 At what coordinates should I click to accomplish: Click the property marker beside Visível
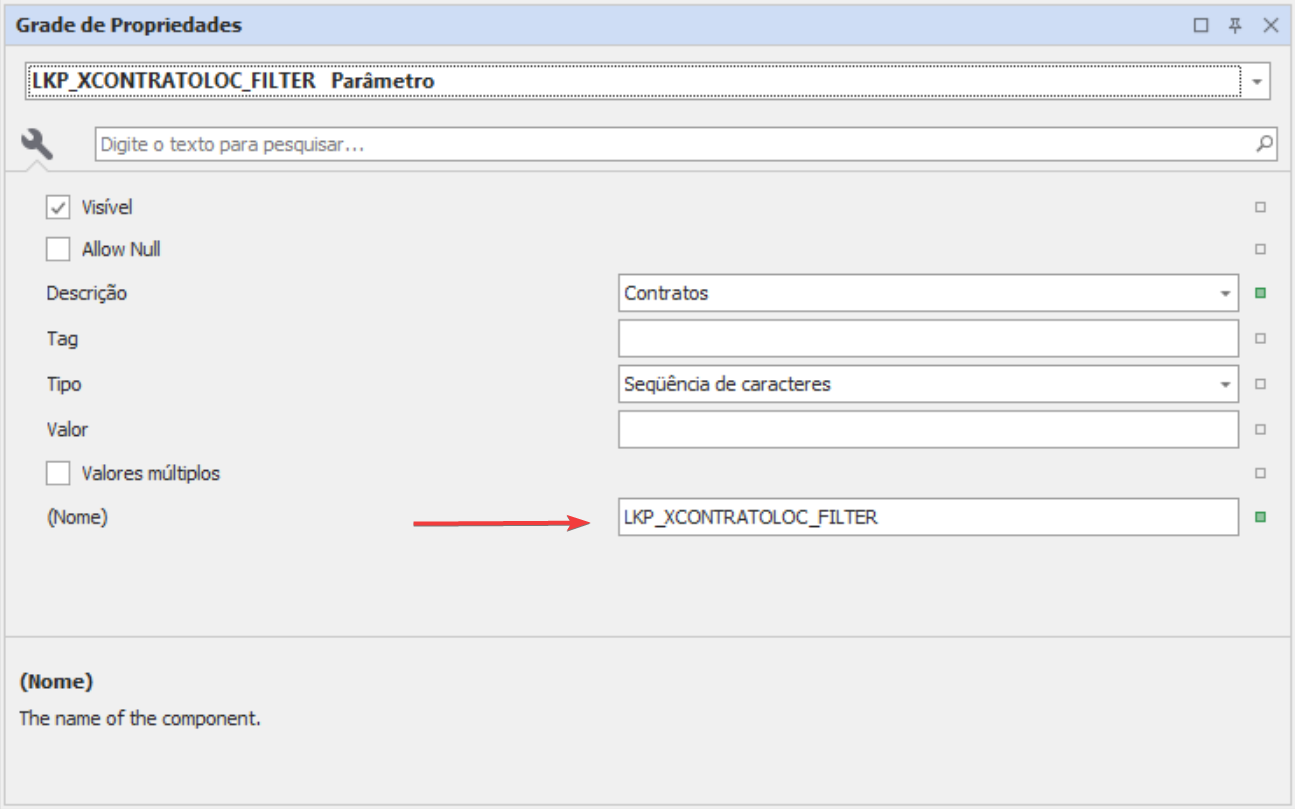click(1260, 208)
